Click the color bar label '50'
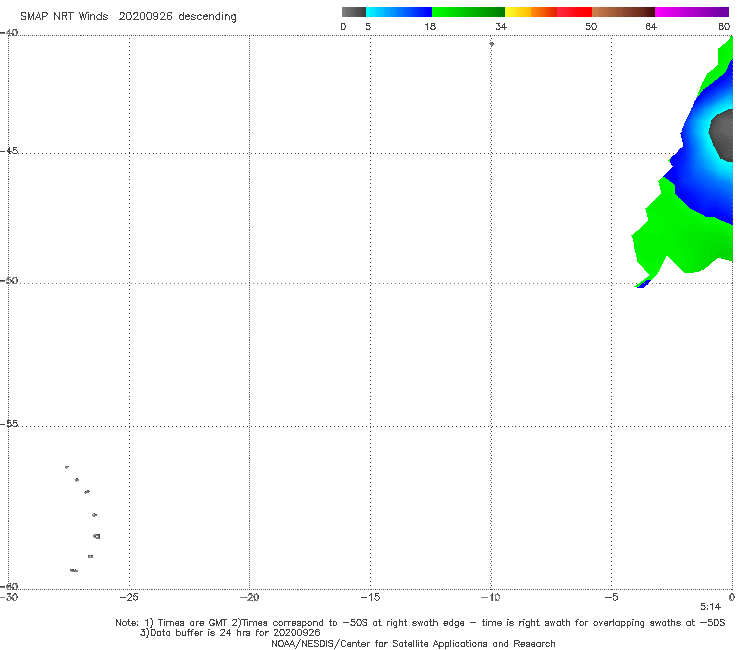The image size is (740, 650). [591, 27]
